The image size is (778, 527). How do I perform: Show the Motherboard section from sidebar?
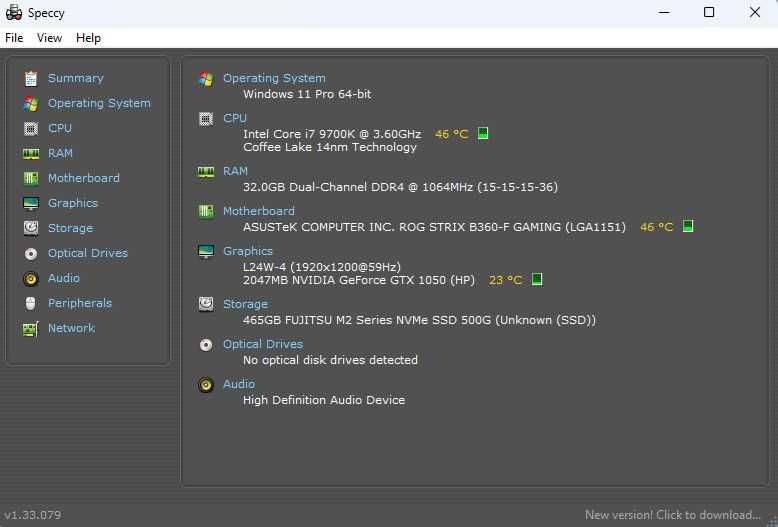[x=83, y=178]
